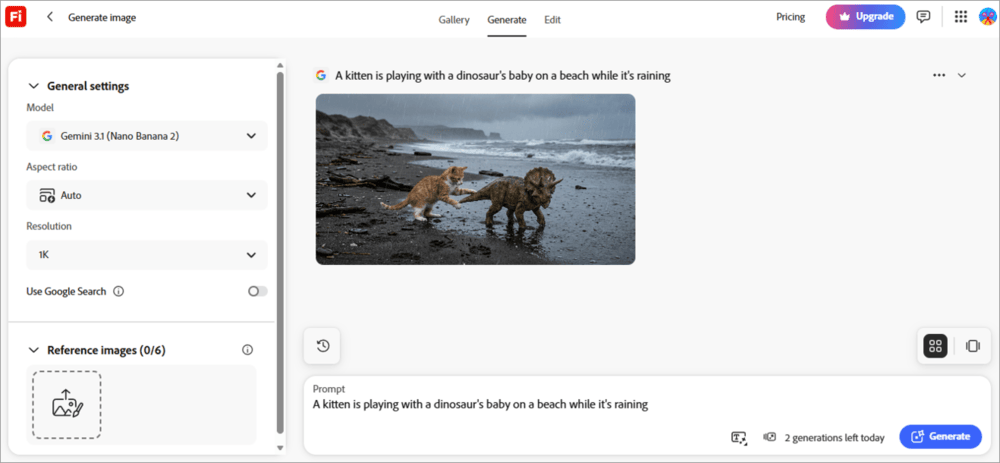Switch to the Edit tab

(x=552, y=20)
